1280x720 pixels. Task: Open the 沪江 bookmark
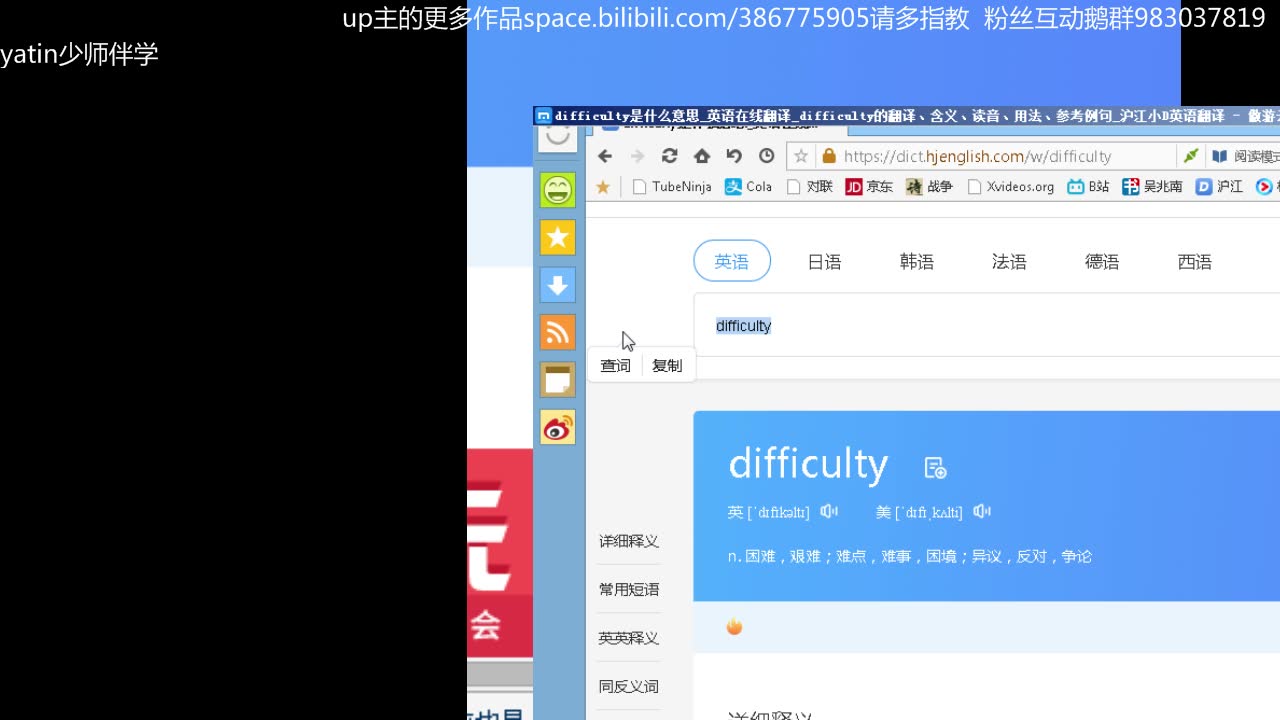pos(1219,187)
